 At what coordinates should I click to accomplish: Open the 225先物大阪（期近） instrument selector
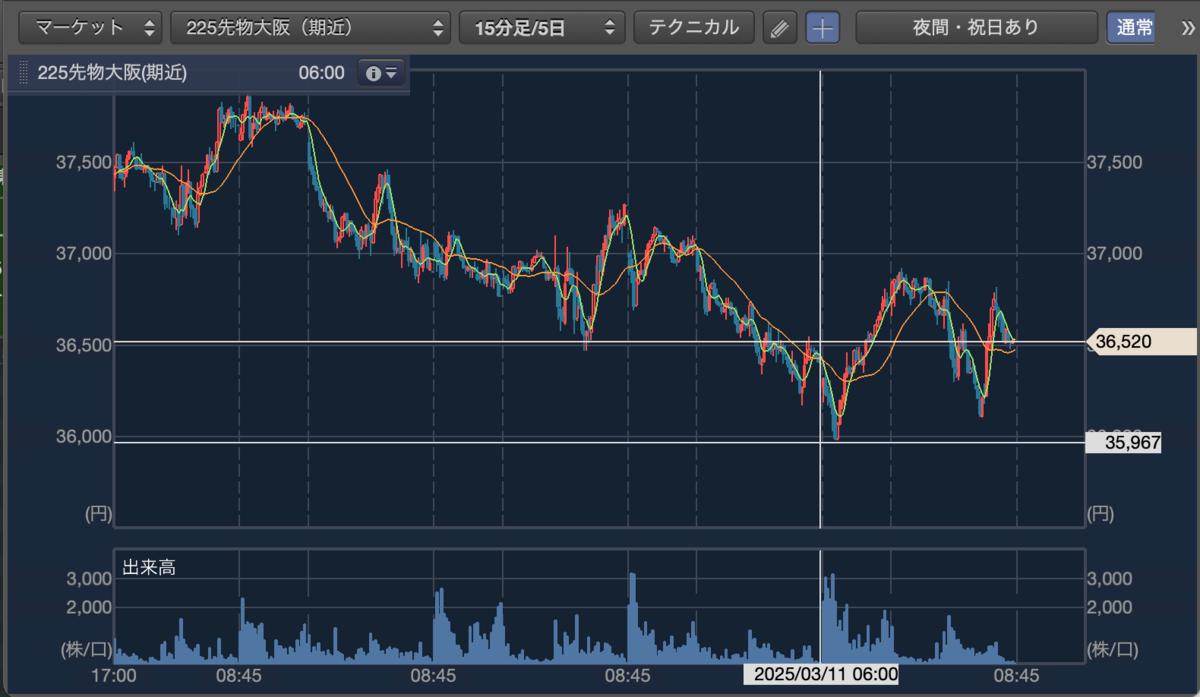[311, 27]
